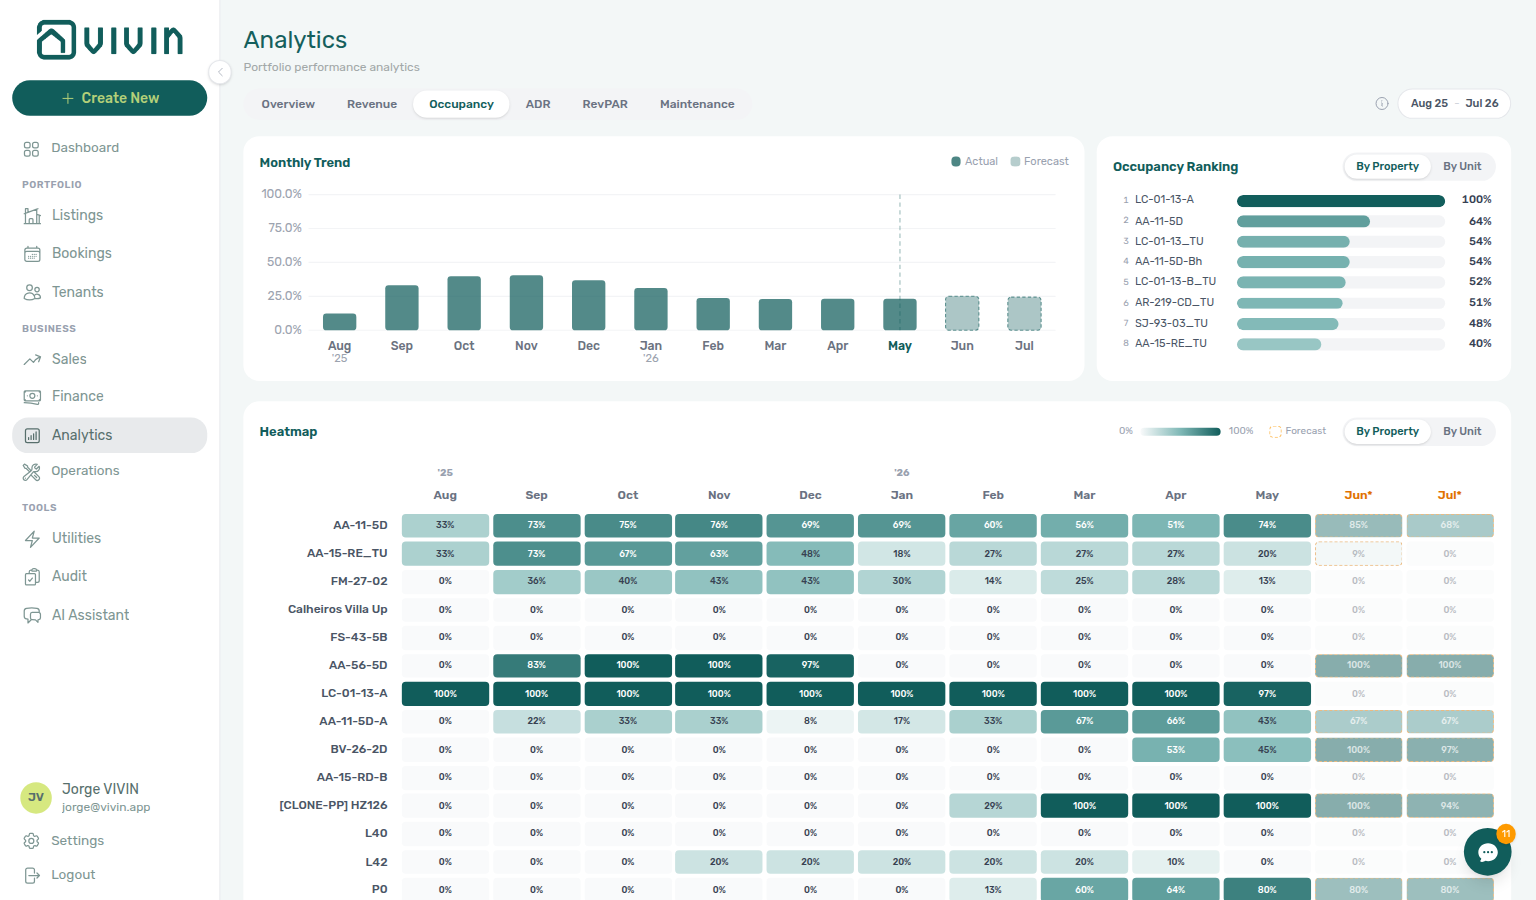Switch to the ADR tab
Image resolution: width=1536 pixels, height=900 pixels.
click(538, 104)
